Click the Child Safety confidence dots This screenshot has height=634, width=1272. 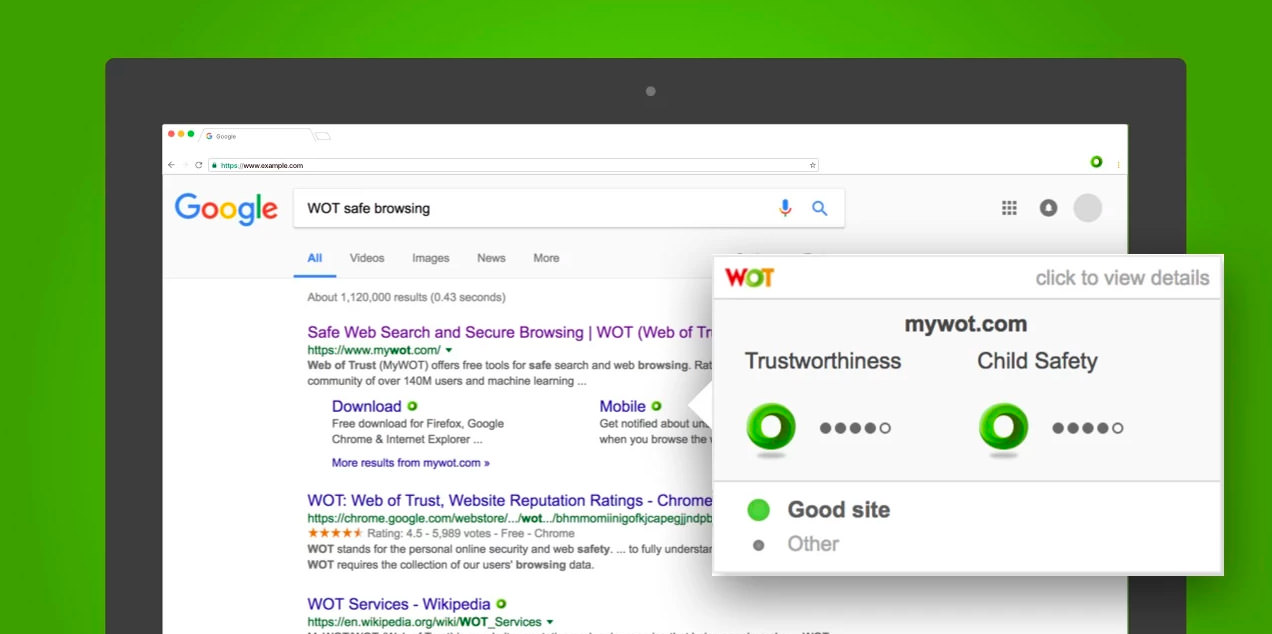coord(1088,428)
